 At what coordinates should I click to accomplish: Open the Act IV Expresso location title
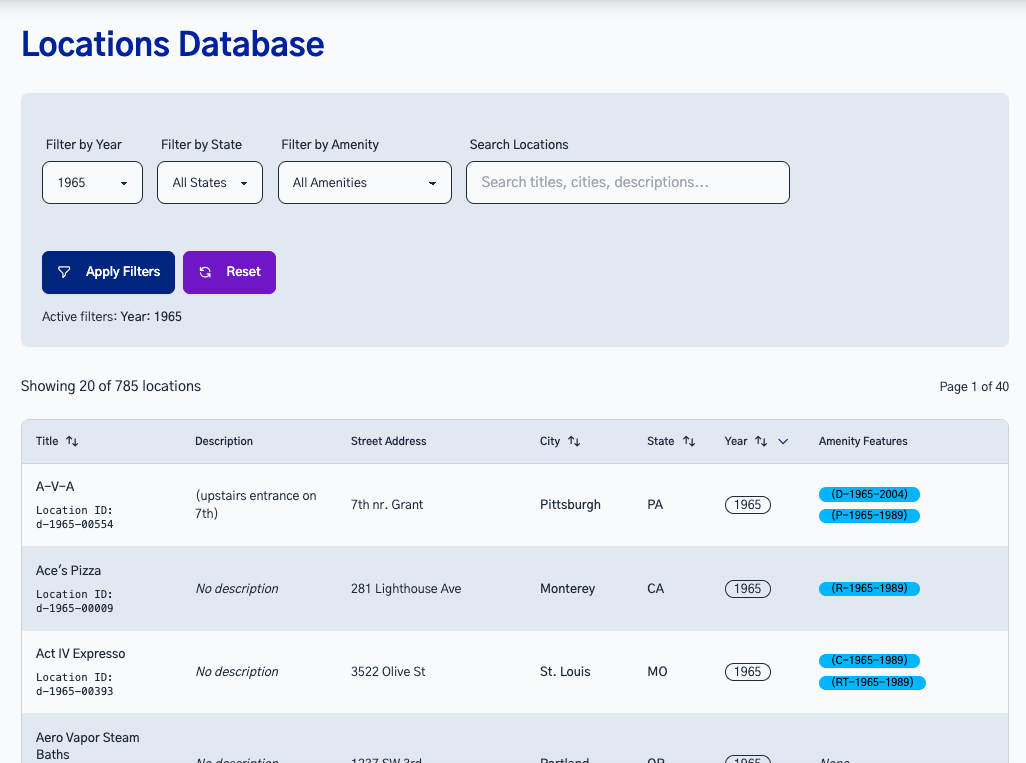[81, 654]
